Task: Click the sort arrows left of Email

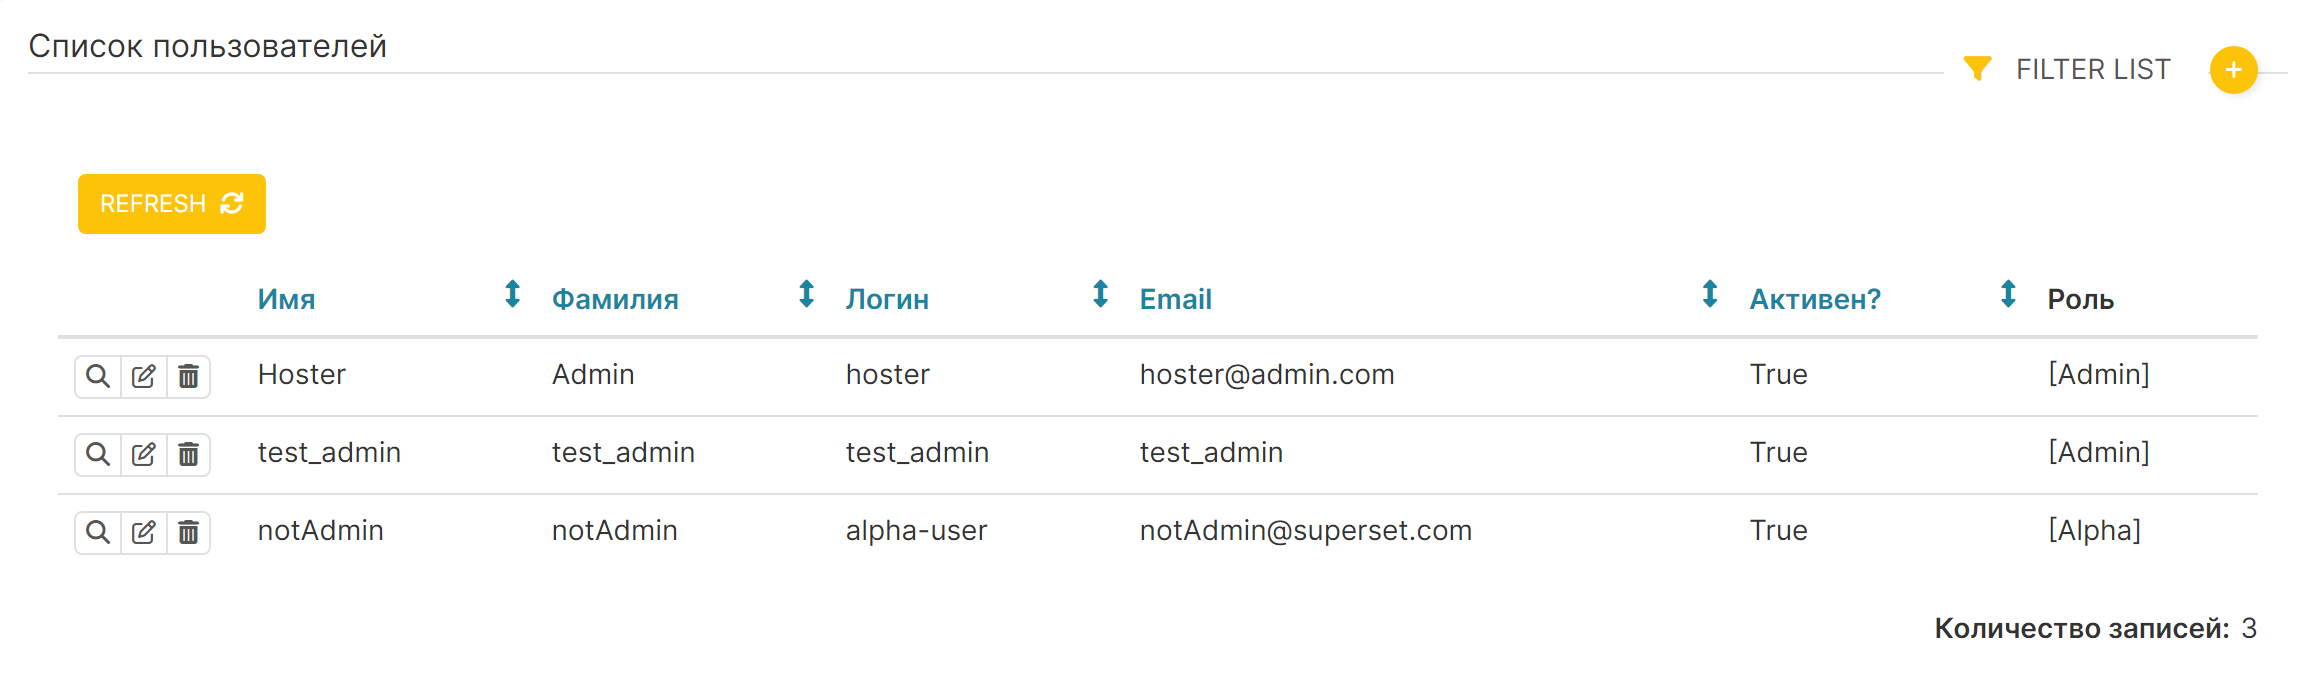Action: tap(1100, 294)
